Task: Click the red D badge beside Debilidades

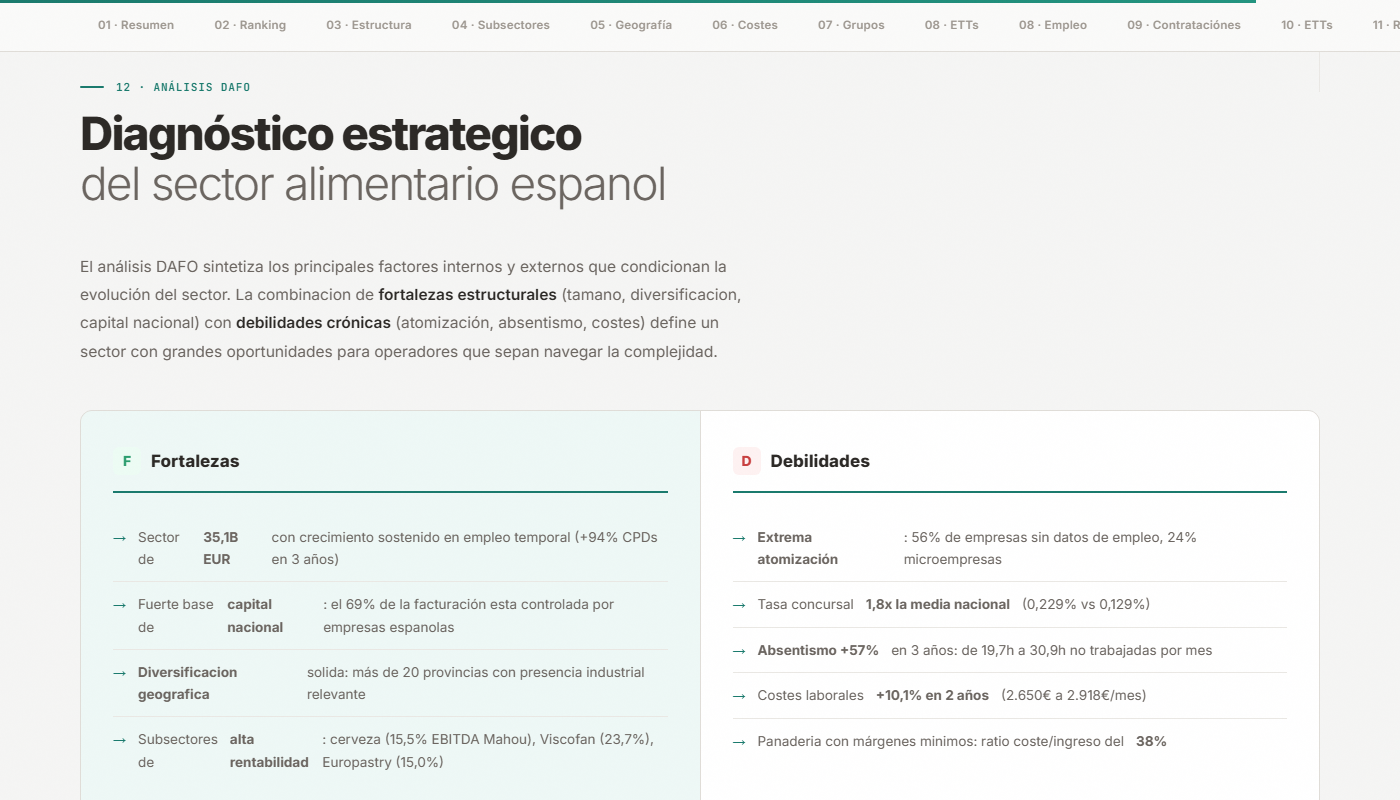Action: point(746,461)
